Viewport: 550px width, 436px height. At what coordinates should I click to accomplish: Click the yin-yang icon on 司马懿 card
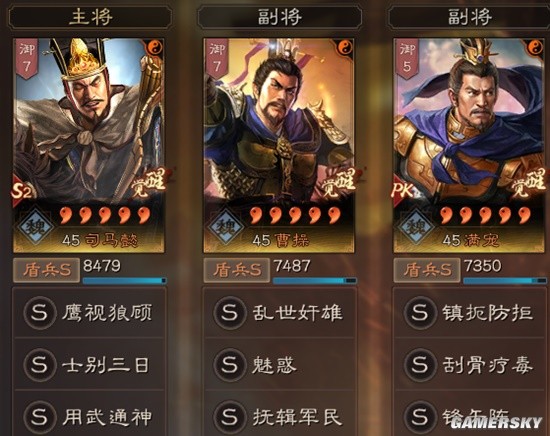pyautogui.click(x=155, y=47)
